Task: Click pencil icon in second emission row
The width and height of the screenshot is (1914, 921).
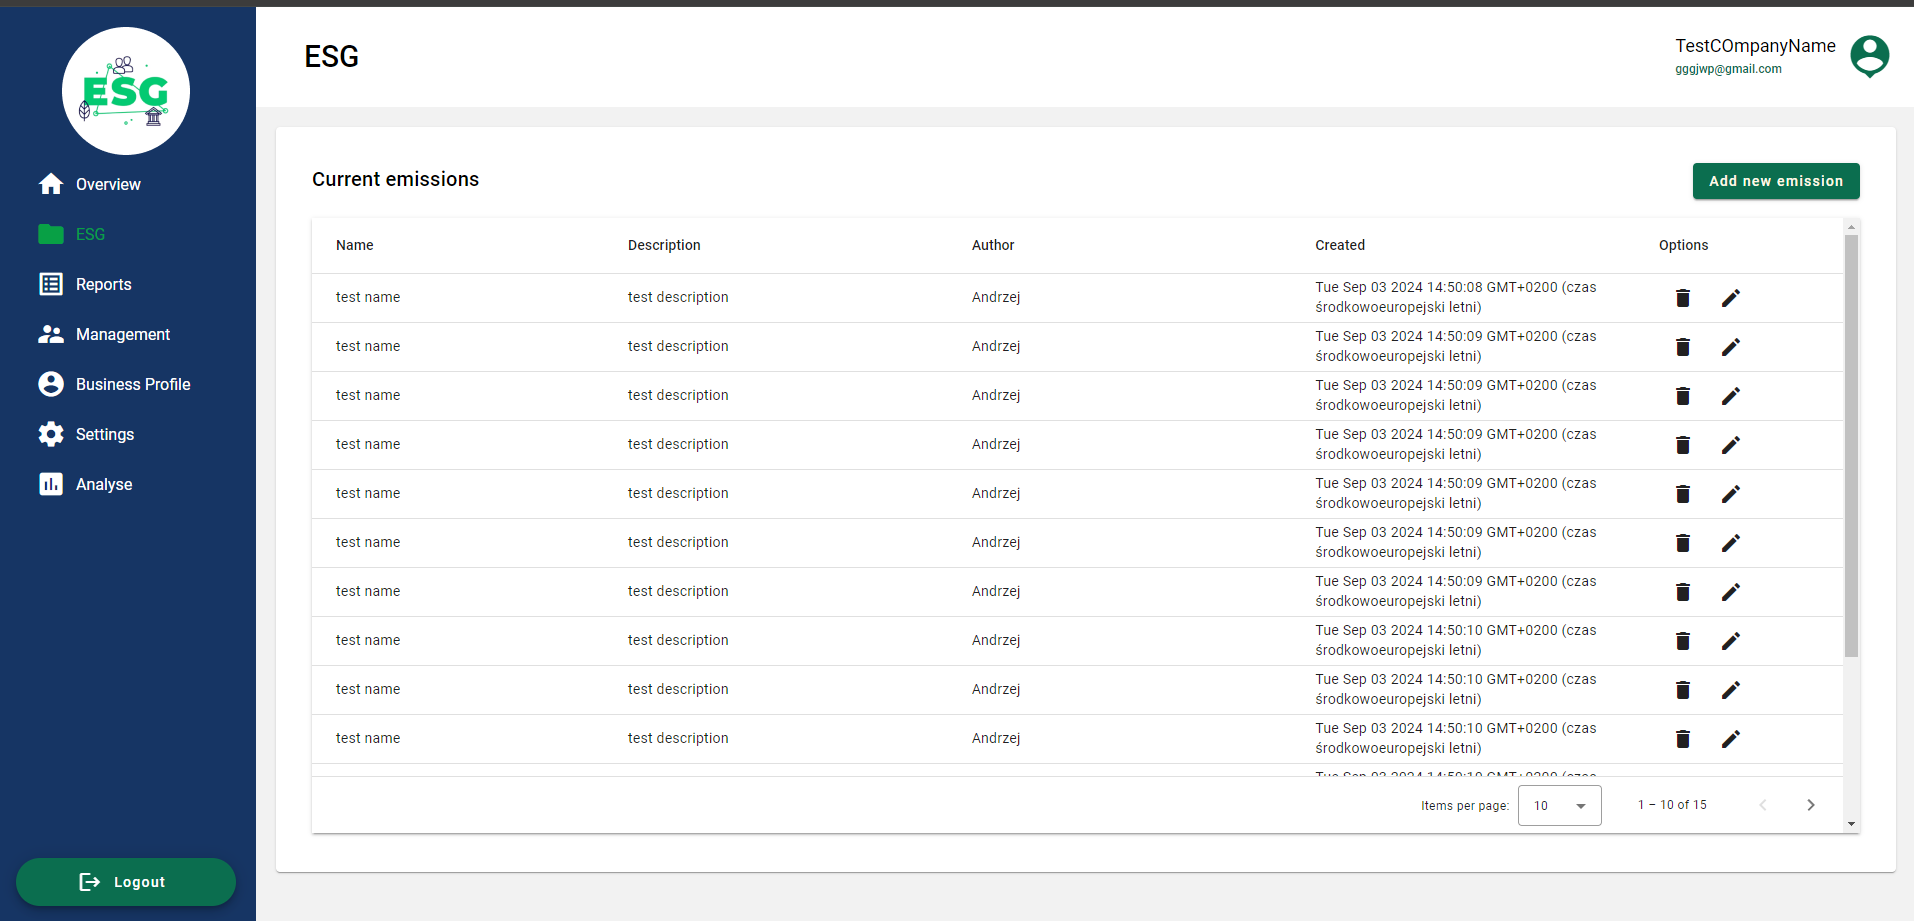Action: coord(1731,347)
